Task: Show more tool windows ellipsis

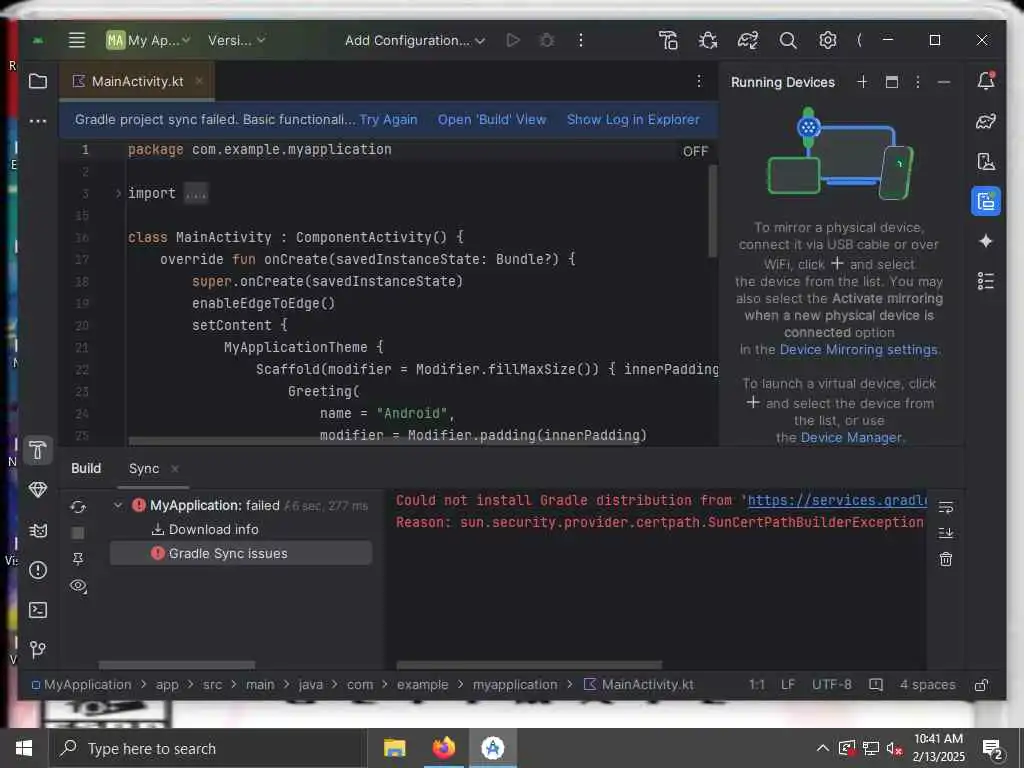Action: (x=38, y=121)
